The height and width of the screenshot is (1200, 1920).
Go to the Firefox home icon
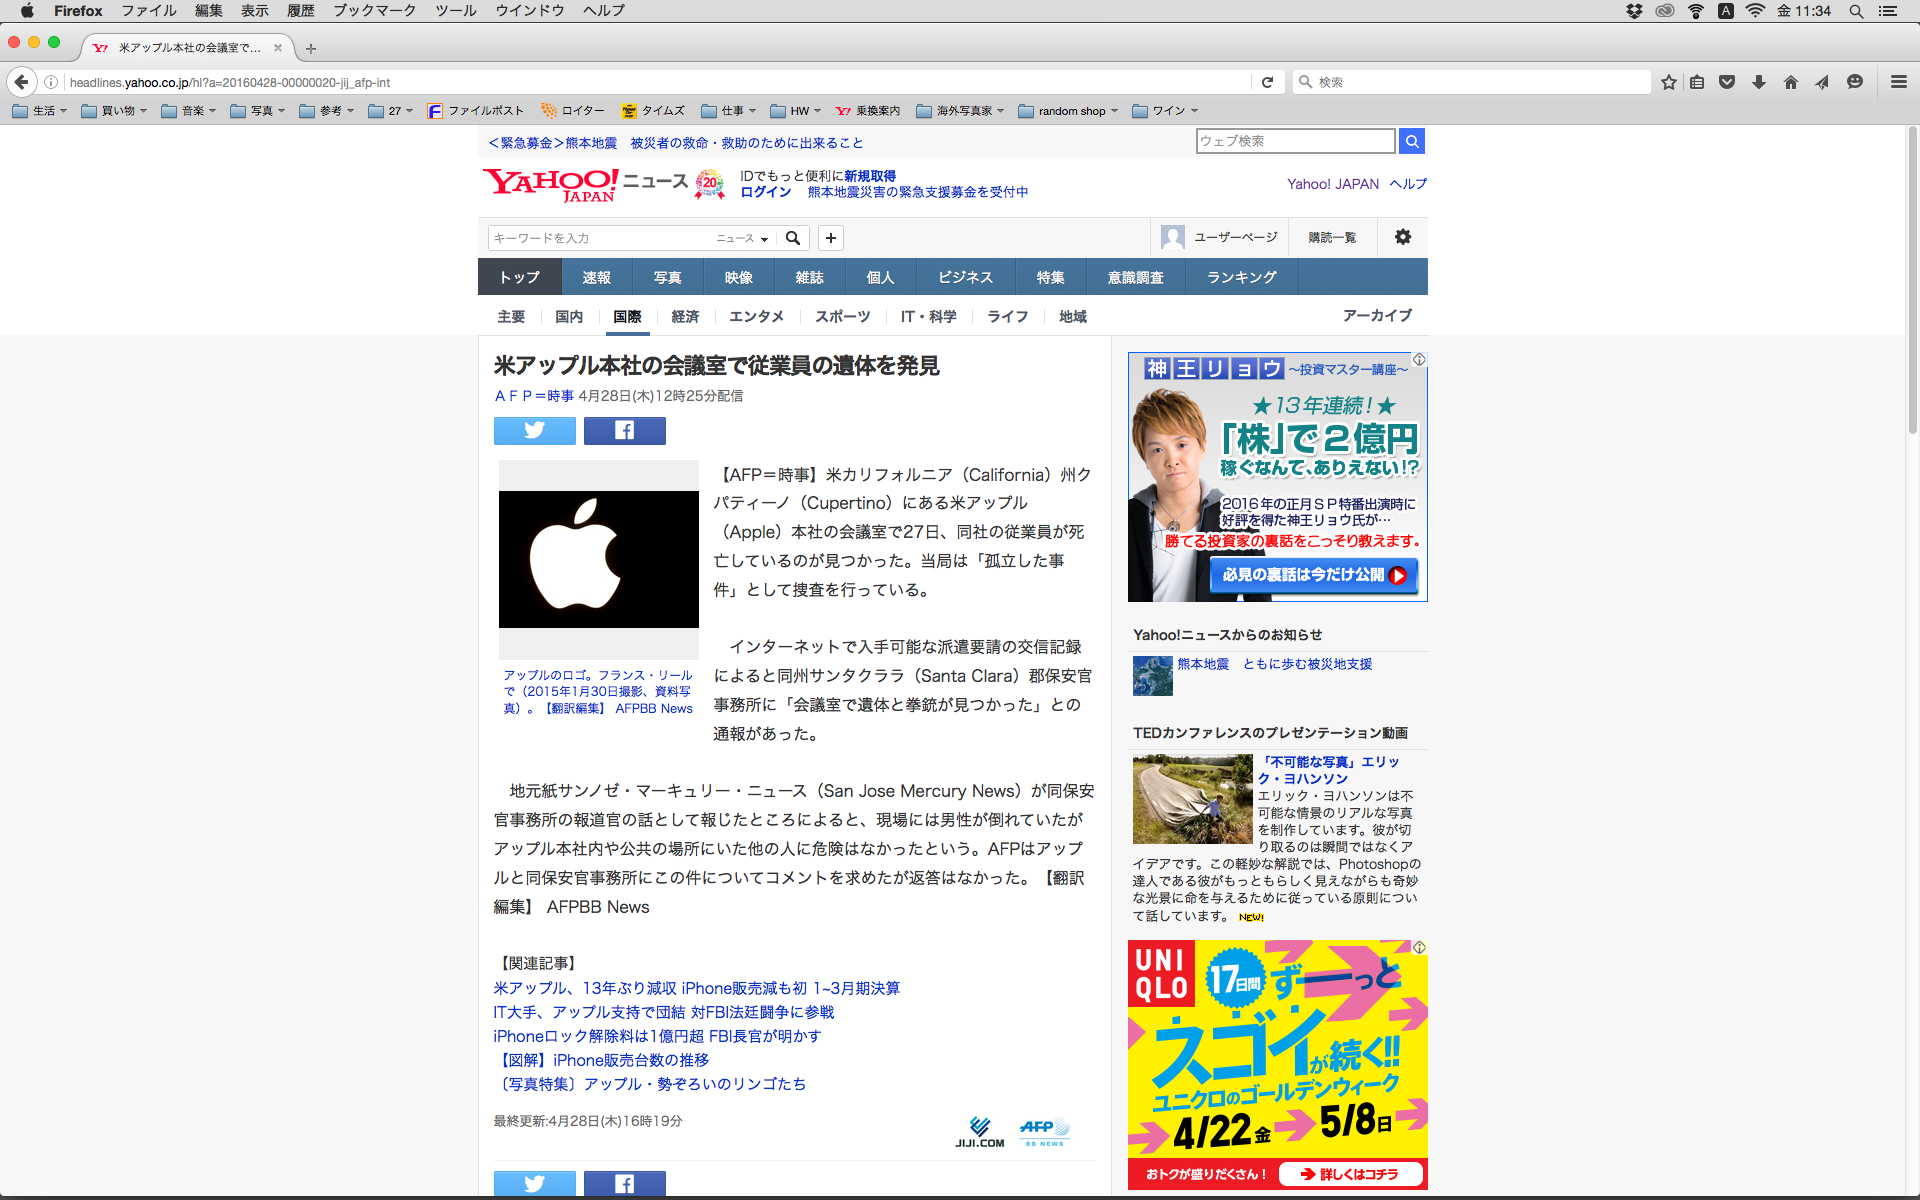[1790, 82]
